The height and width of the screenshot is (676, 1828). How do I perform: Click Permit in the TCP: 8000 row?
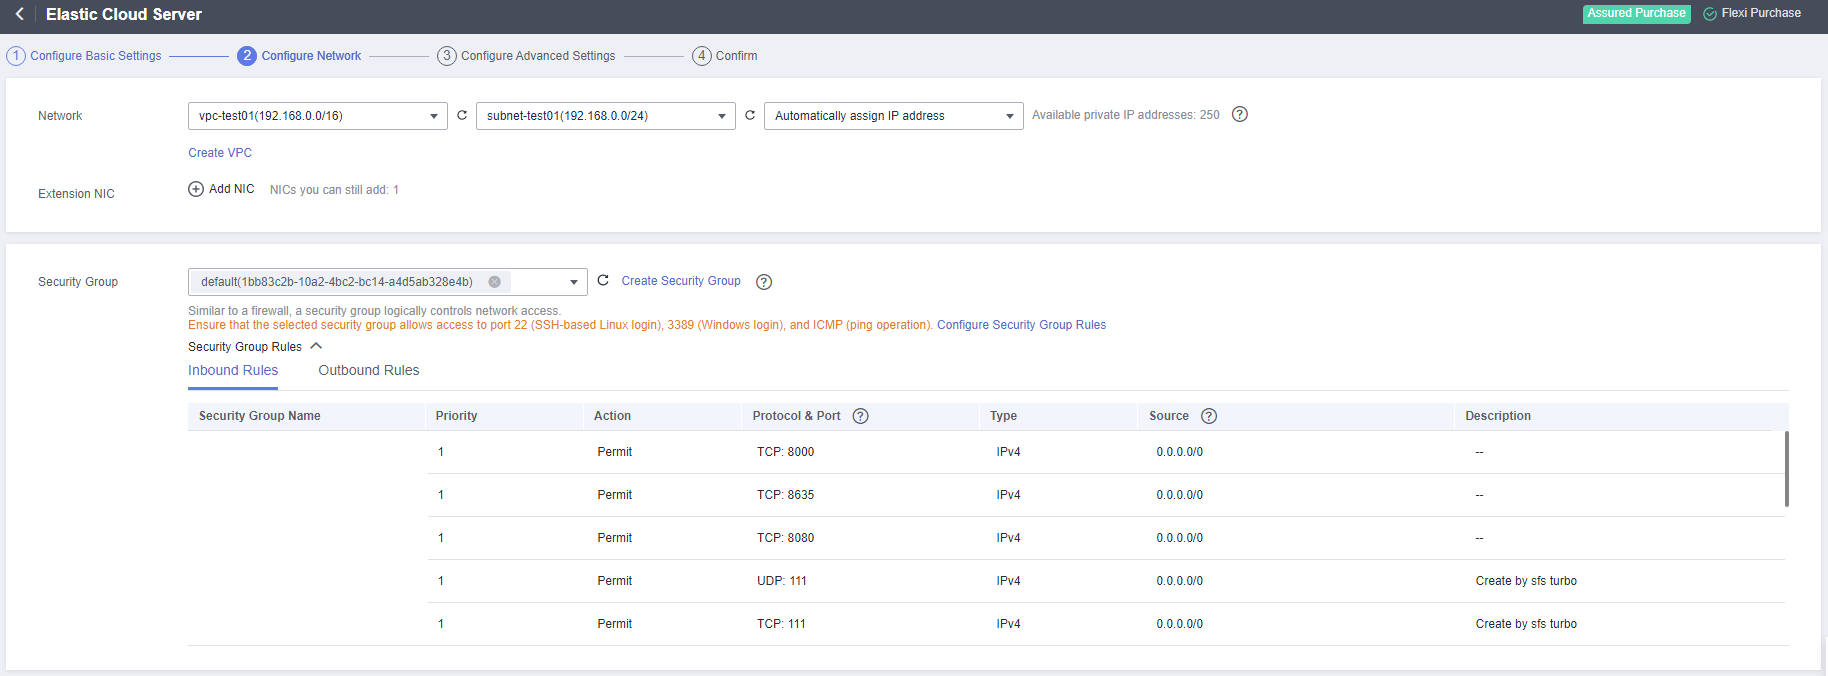(614, 452)
